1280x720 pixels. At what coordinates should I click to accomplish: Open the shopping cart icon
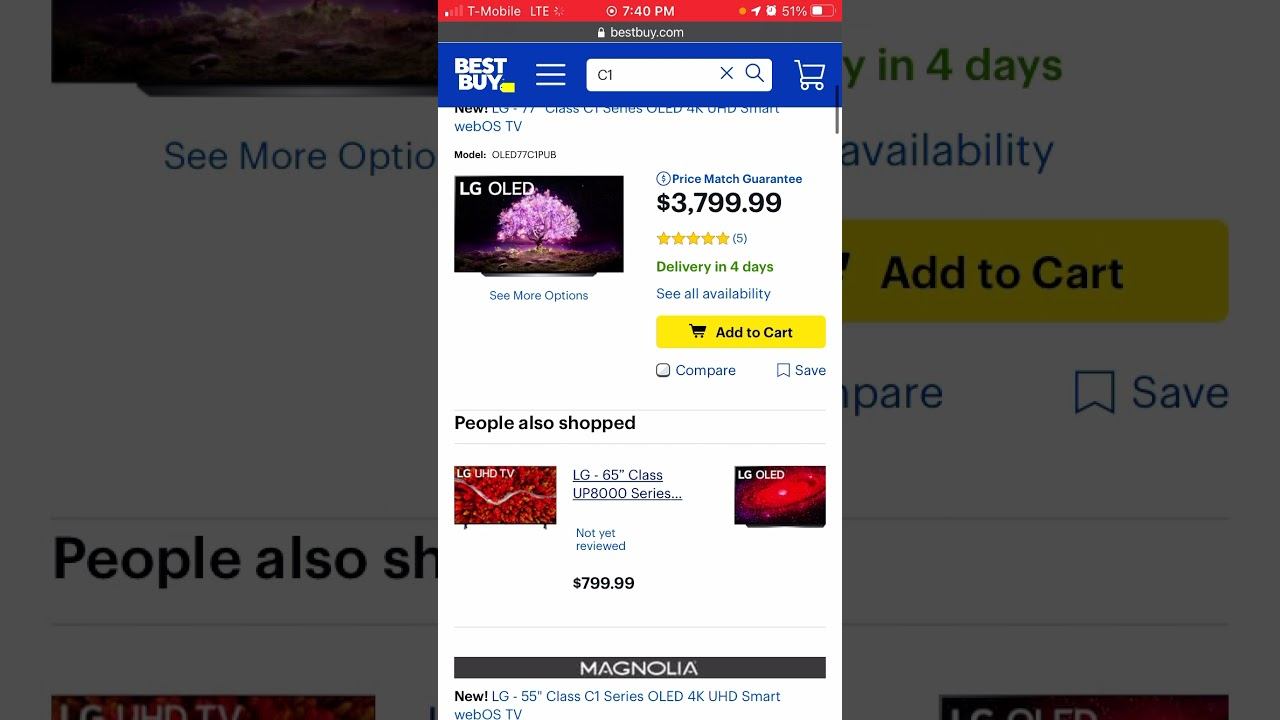click(809, 75)
